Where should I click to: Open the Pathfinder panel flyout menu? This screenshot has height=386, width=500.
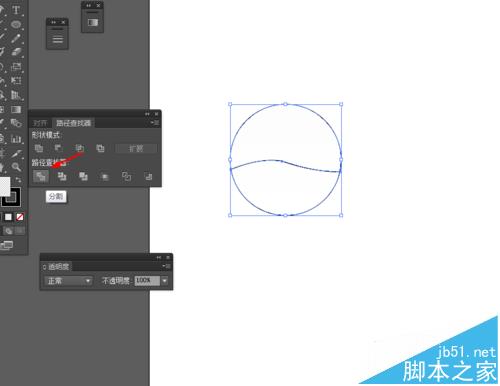tap(155, 123)
